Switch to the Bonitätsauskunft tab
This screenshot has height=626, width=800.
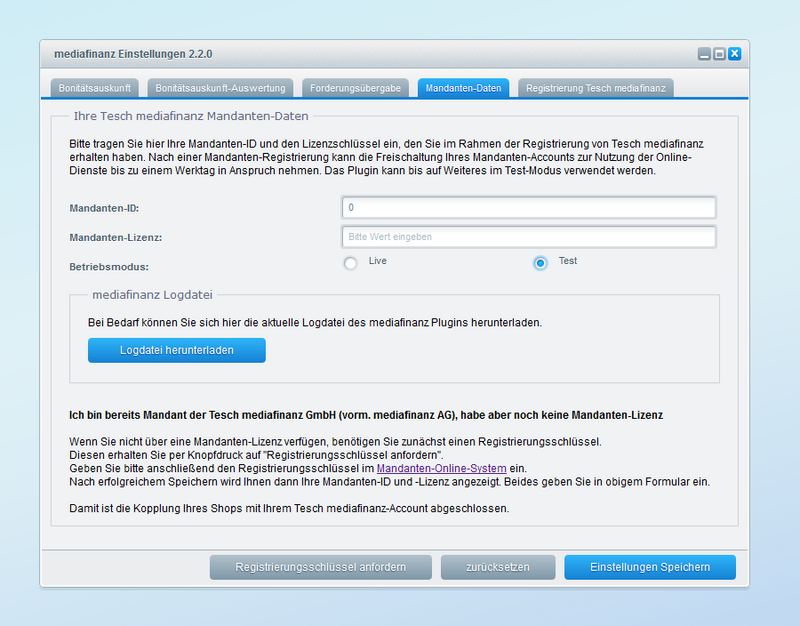(94, 88)
